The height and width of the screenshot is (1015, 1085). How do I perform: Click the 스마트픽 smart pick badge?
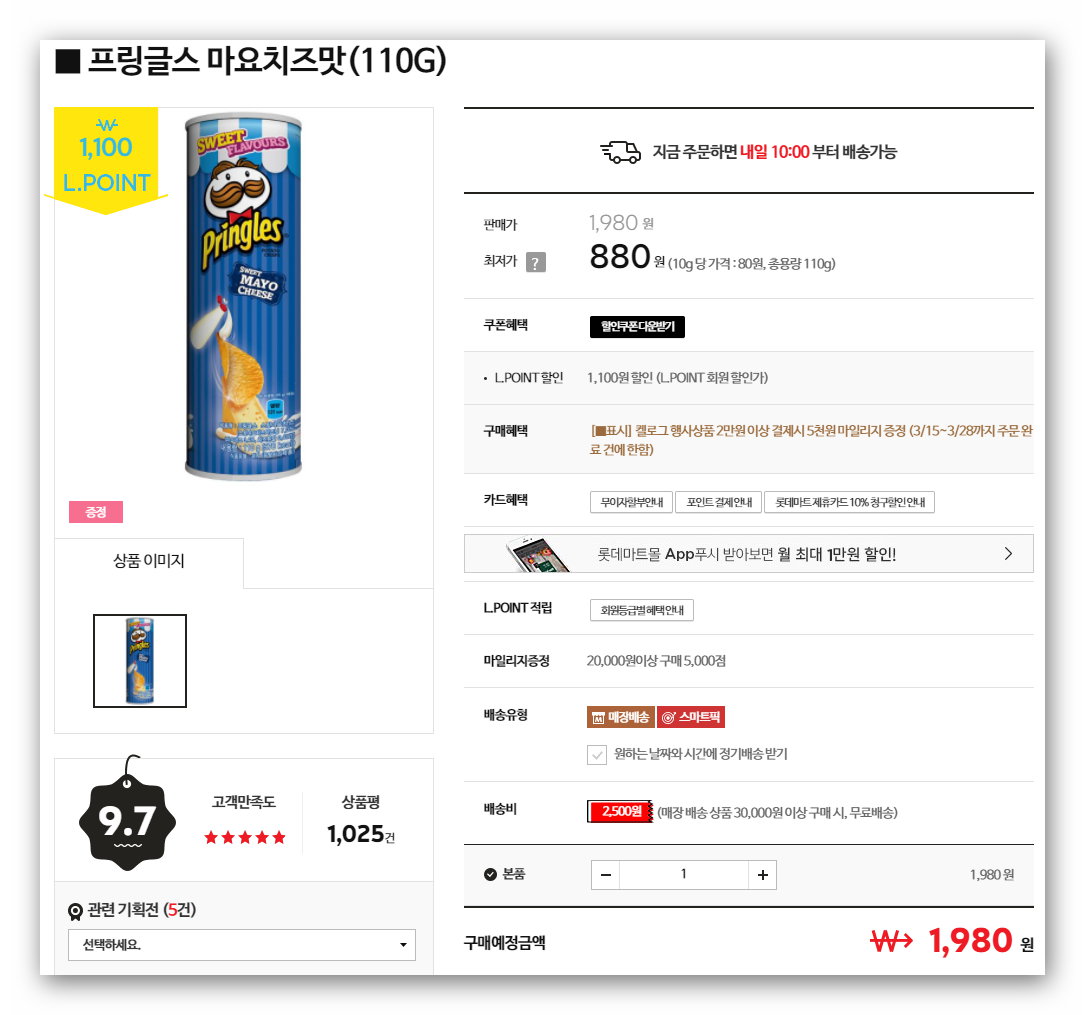(x=691, y=717)
